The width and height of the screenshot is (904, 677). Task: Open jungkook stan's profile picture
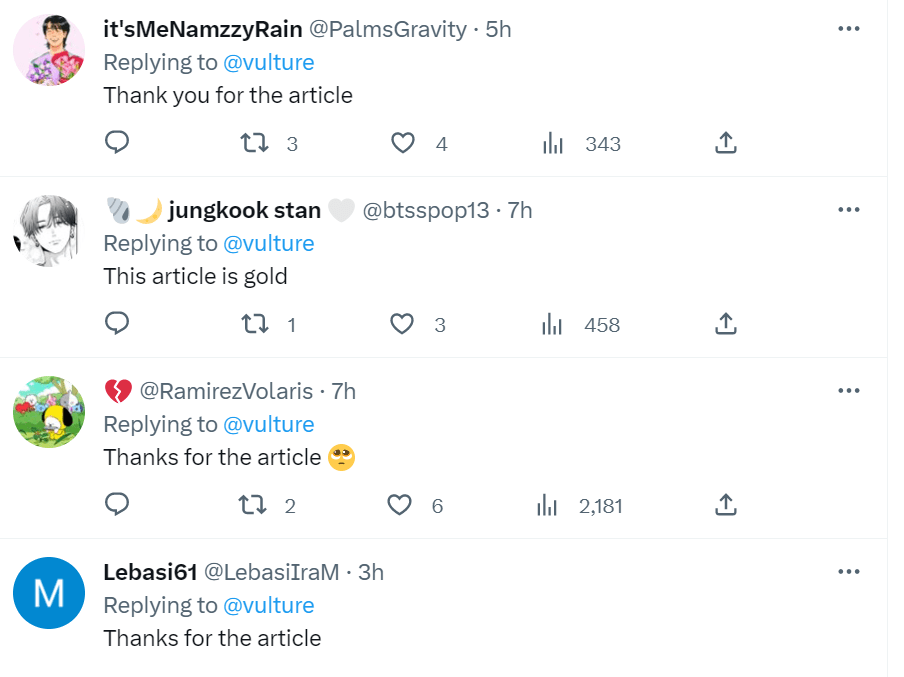[49, 231]
